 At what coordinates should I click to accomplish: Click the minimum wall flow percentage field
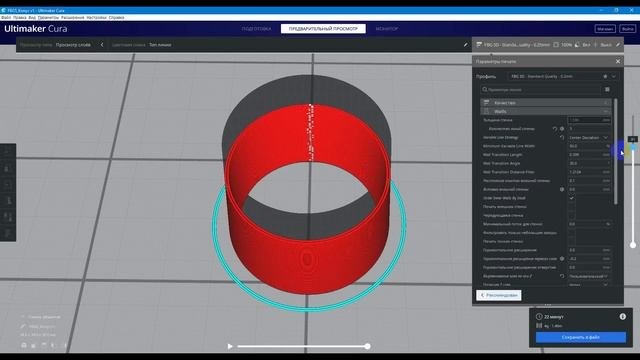click(589, 224)
